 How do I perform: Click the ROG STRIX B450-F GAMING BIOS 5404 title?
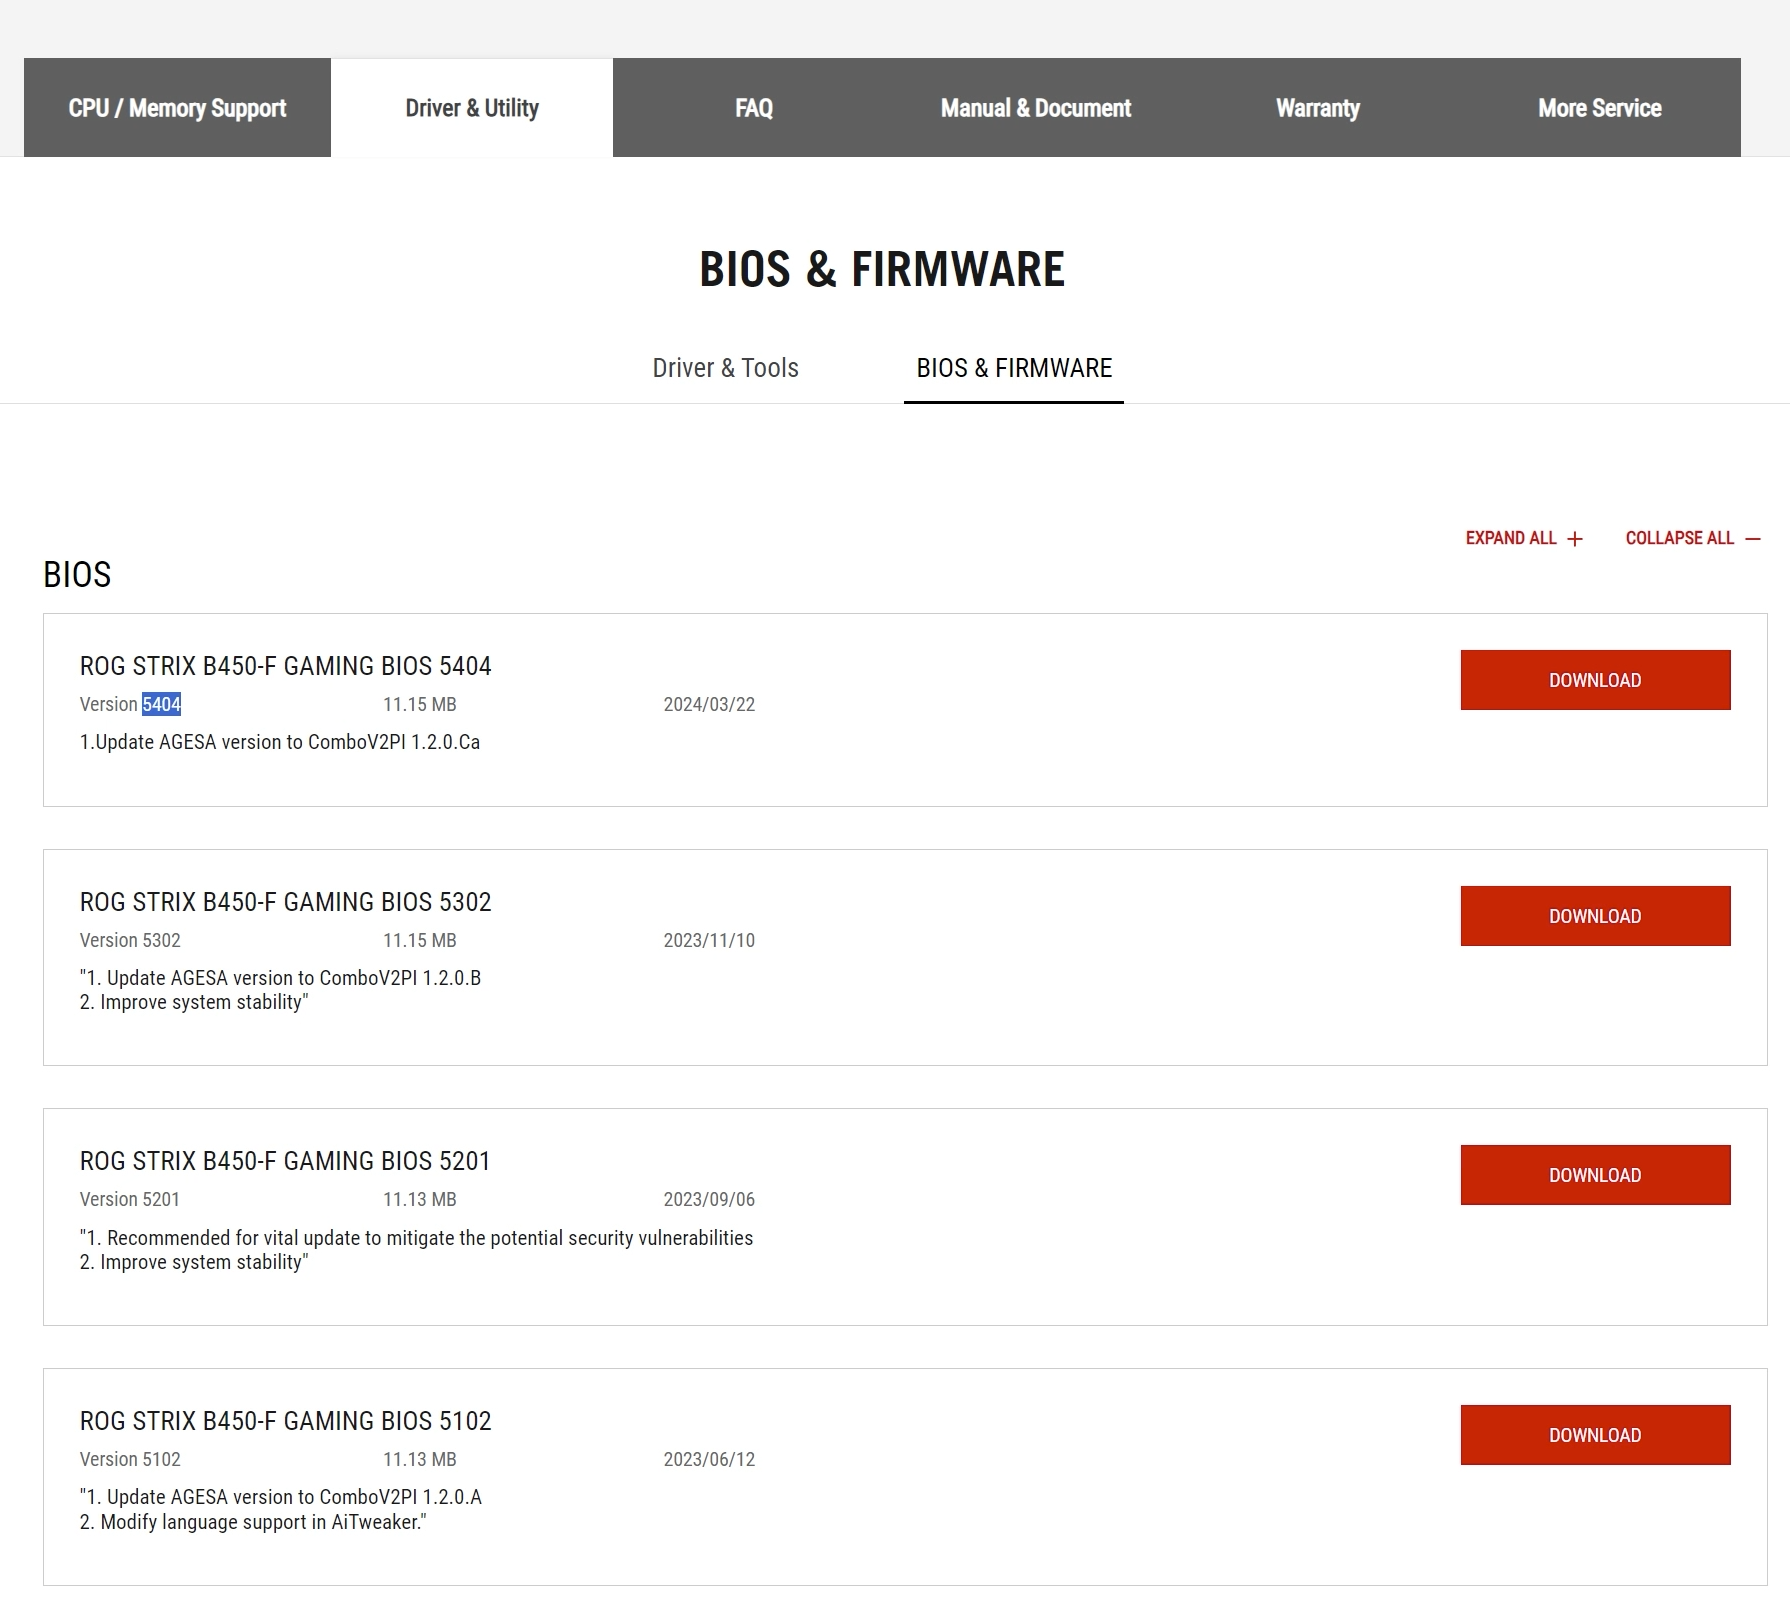pos(286,666)
